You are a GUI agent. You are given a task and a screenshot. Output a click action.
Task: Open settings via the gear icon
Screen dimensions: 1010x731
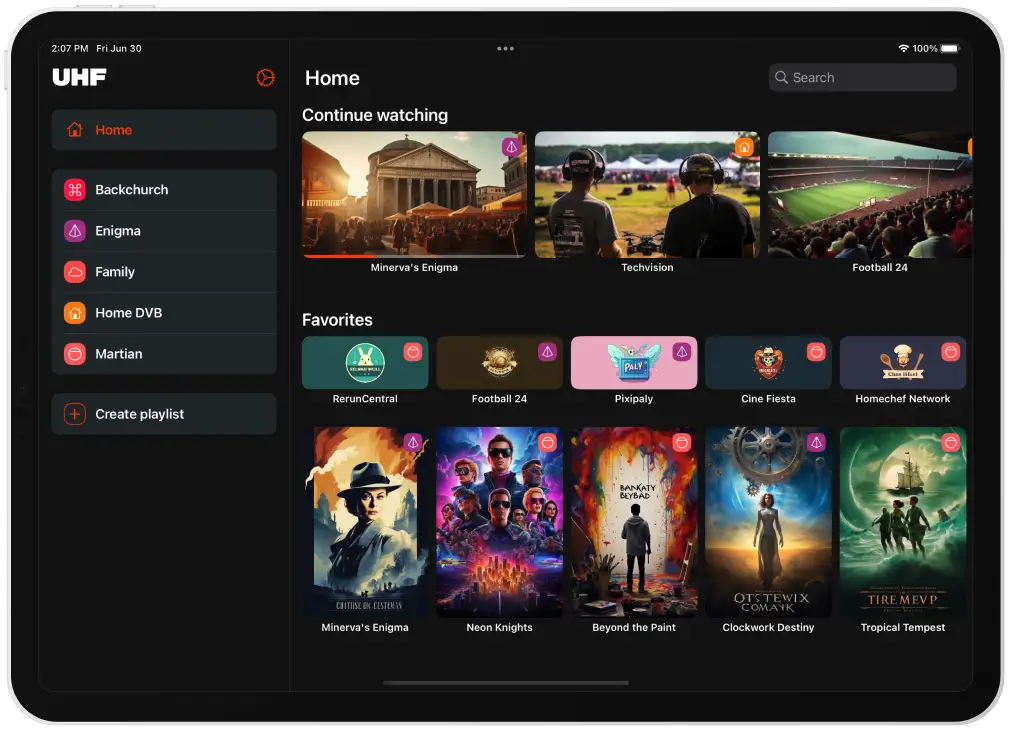click(264, 77)
